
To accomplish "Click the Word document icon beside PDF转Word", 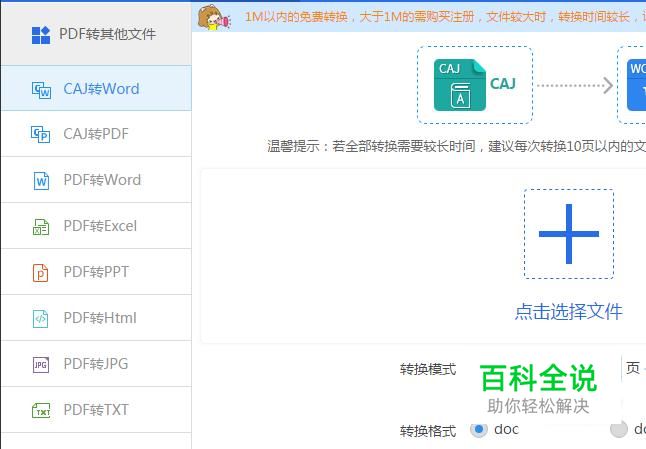I will (41, 181).
